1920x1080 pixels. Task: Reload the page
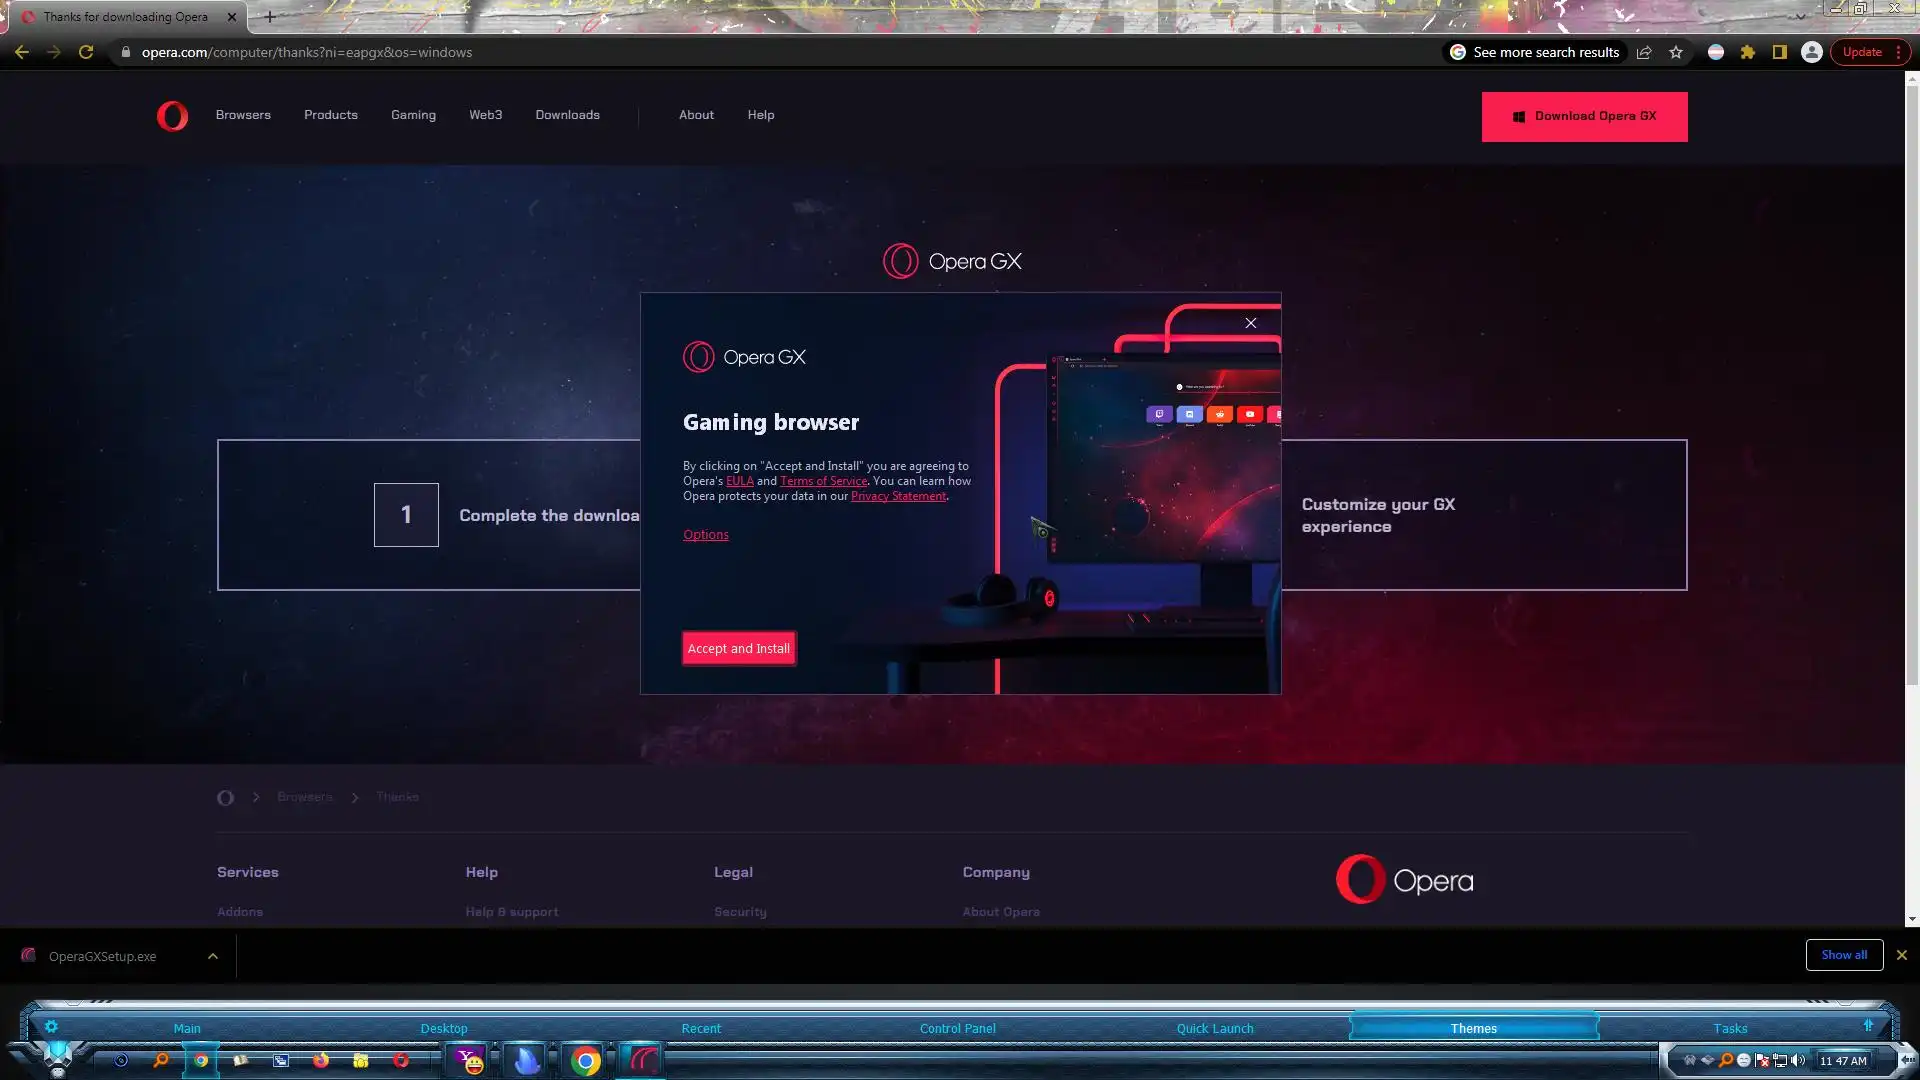86,52
